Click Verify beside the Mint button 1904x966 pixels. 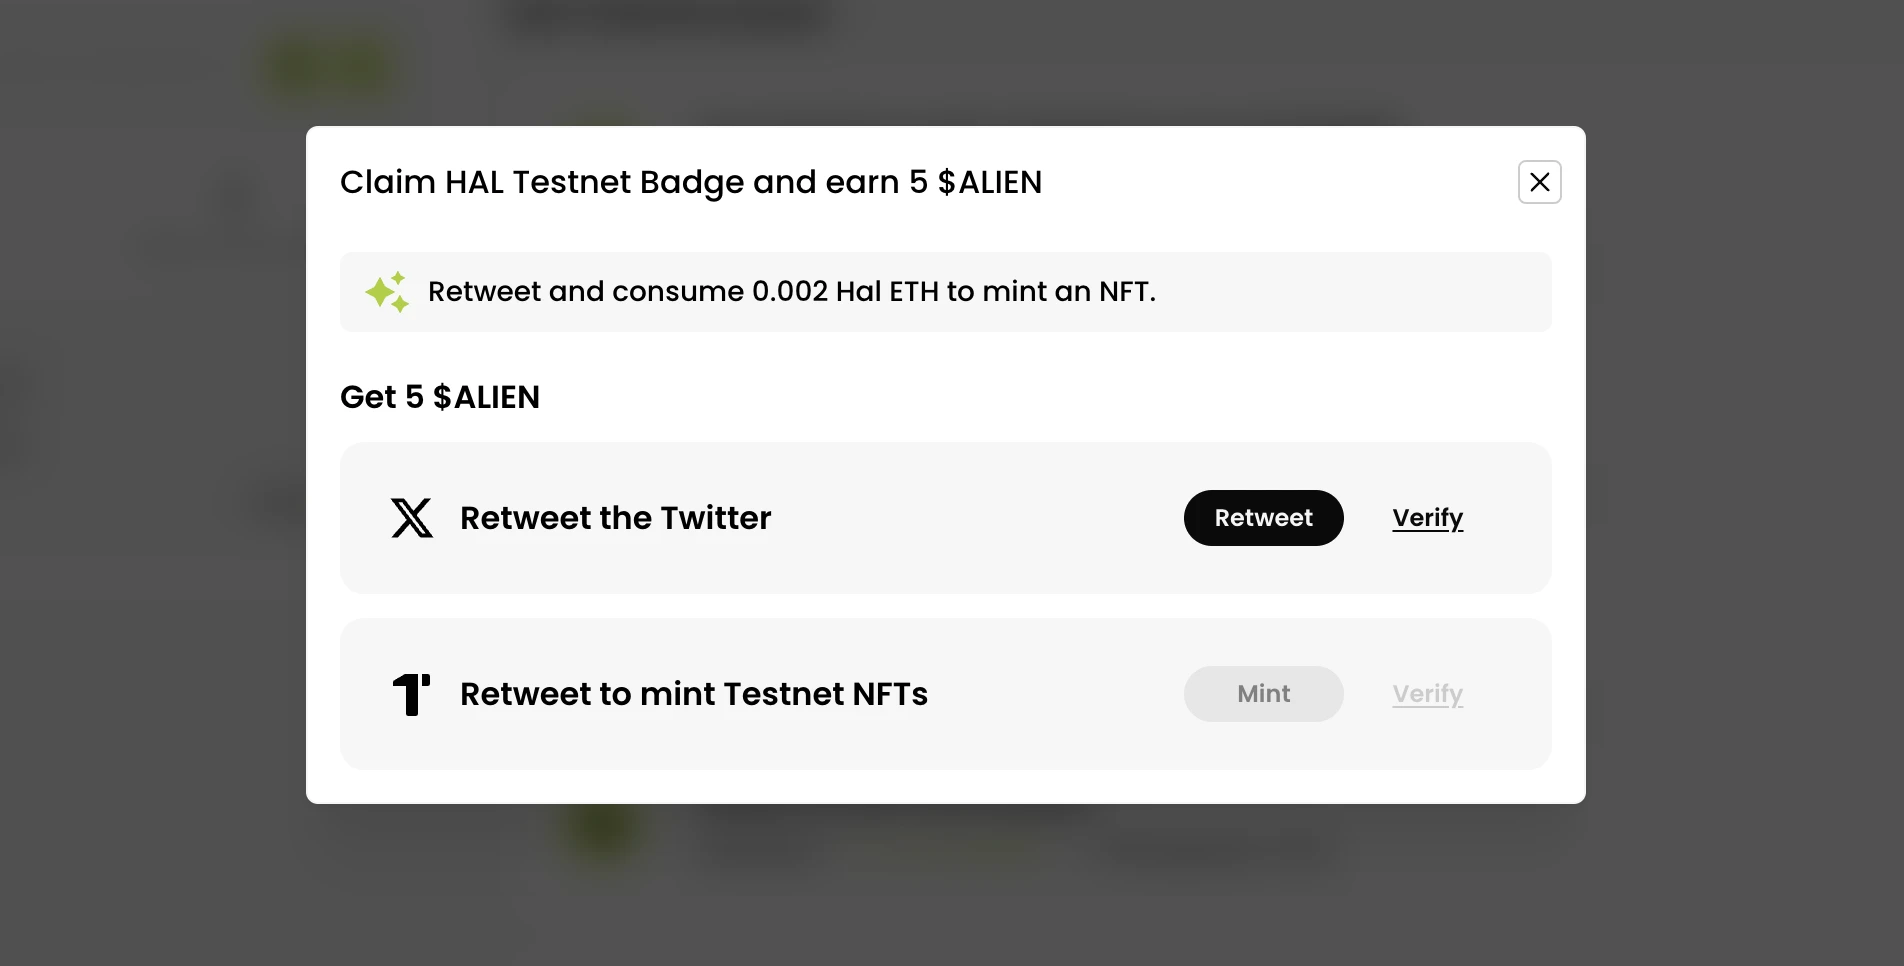pyautogui.click(x=1427, y=694)
